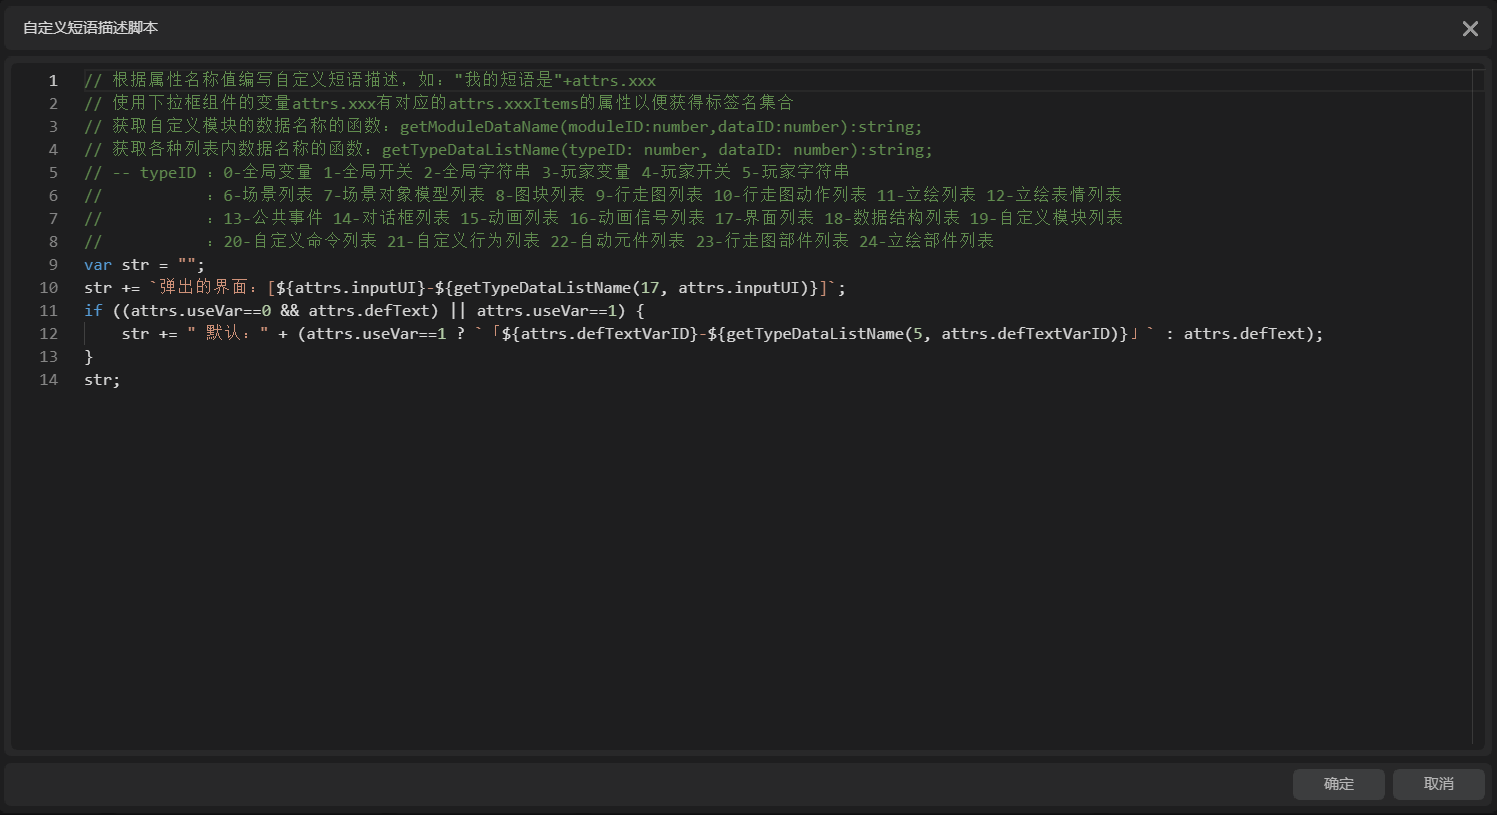
Task: Click attrs.defText in the if condition
Action: 369,310
